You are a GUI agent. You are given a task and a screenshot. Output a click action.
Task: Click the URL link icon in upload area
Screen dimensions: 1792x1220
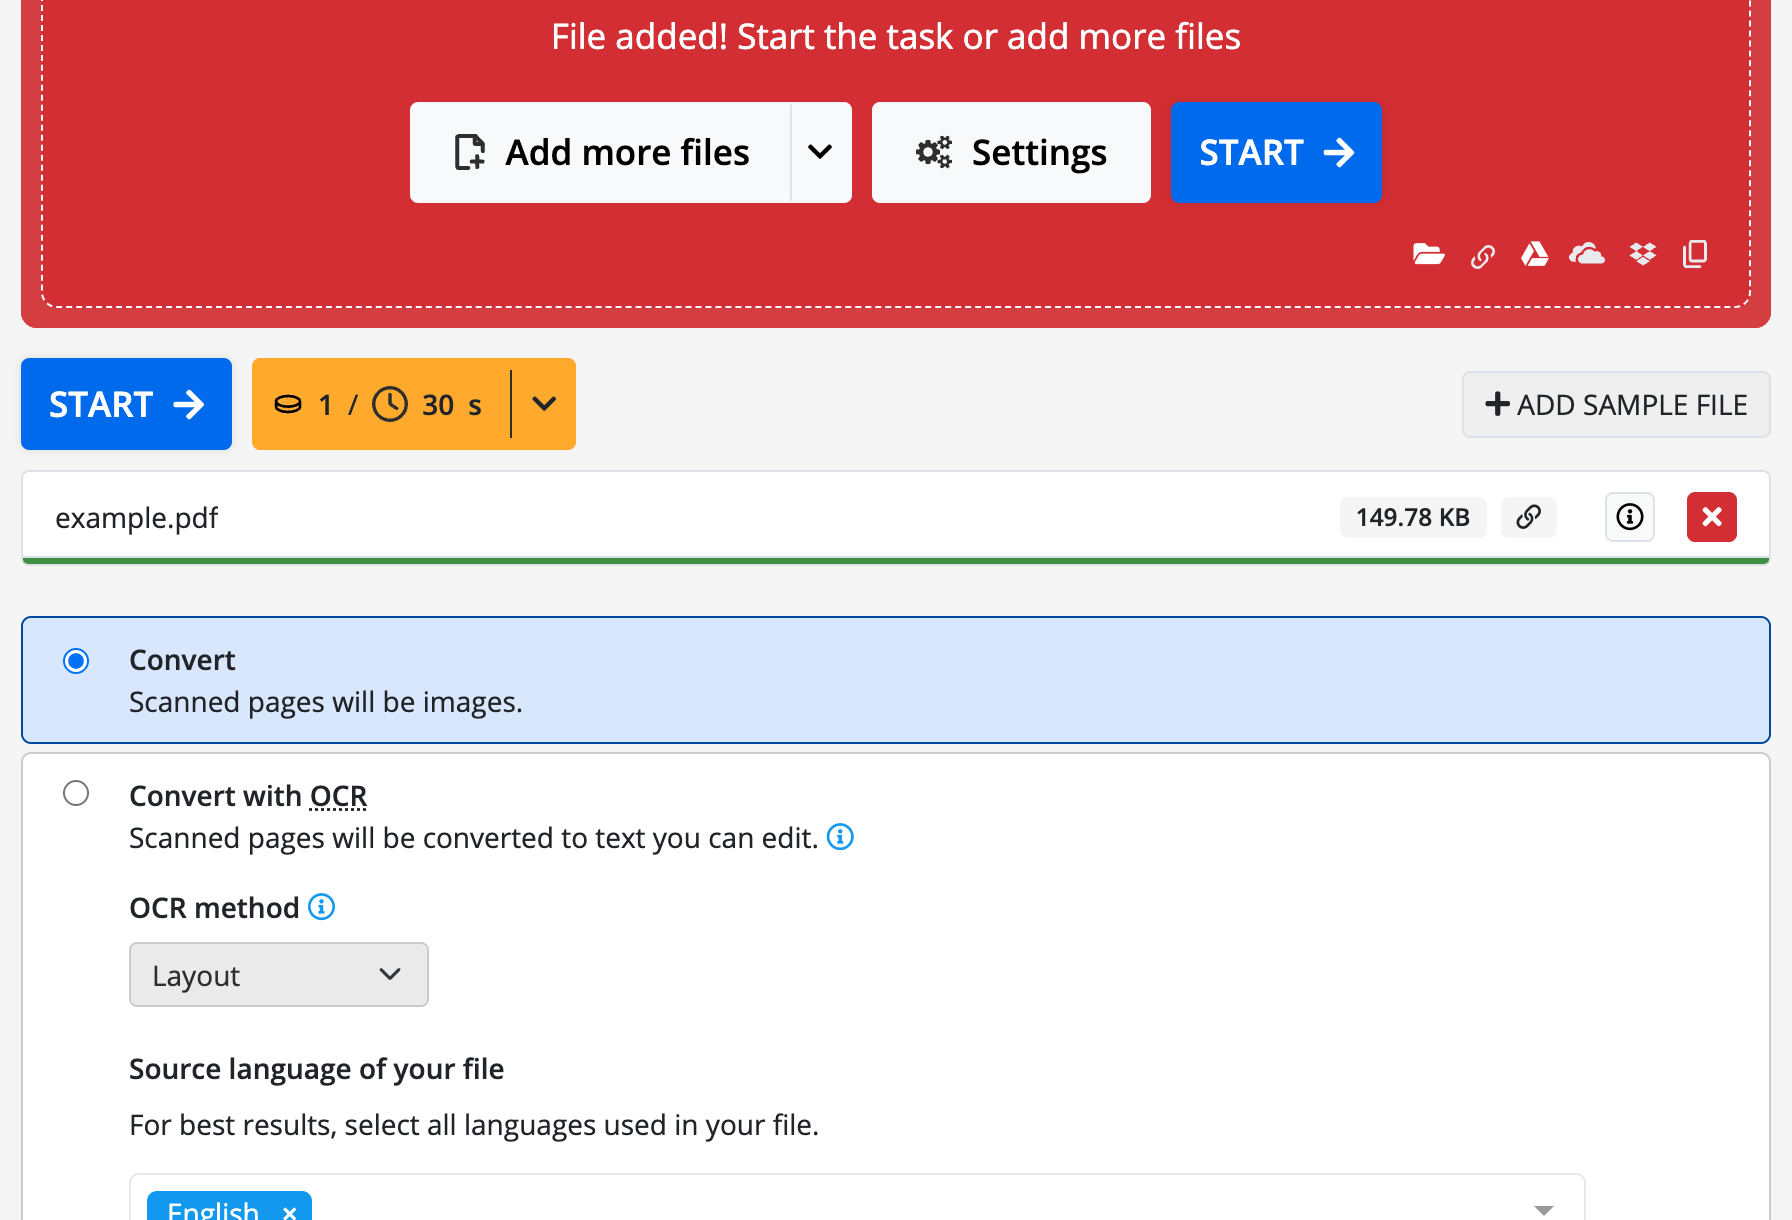1482,257
